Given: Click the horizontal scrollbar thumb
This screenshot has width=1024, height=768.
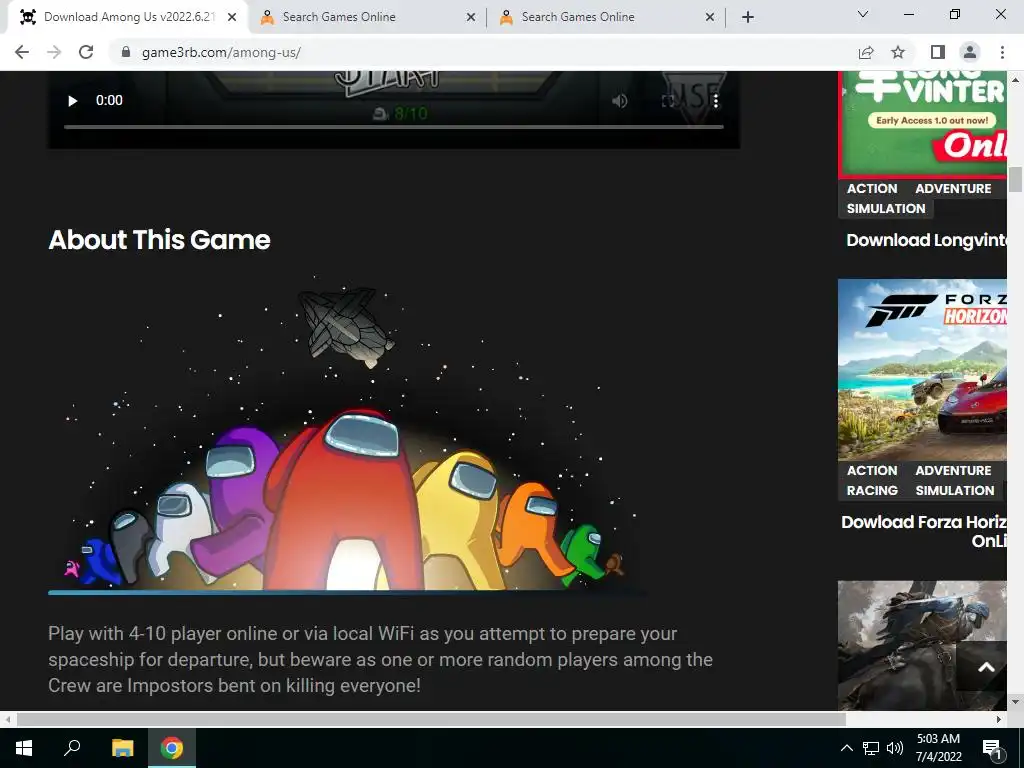Looking at the screenshot, I should pyautogui.click(x=431, y=719).
